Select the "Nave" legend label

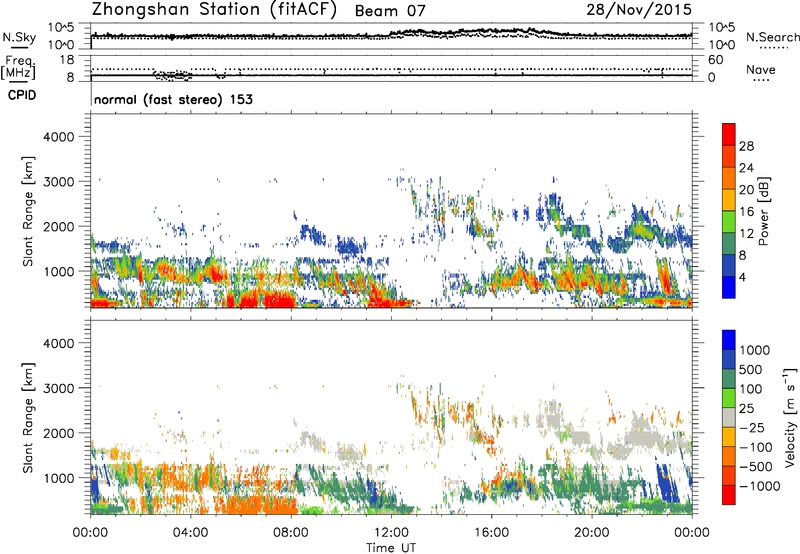coord(760,70)
